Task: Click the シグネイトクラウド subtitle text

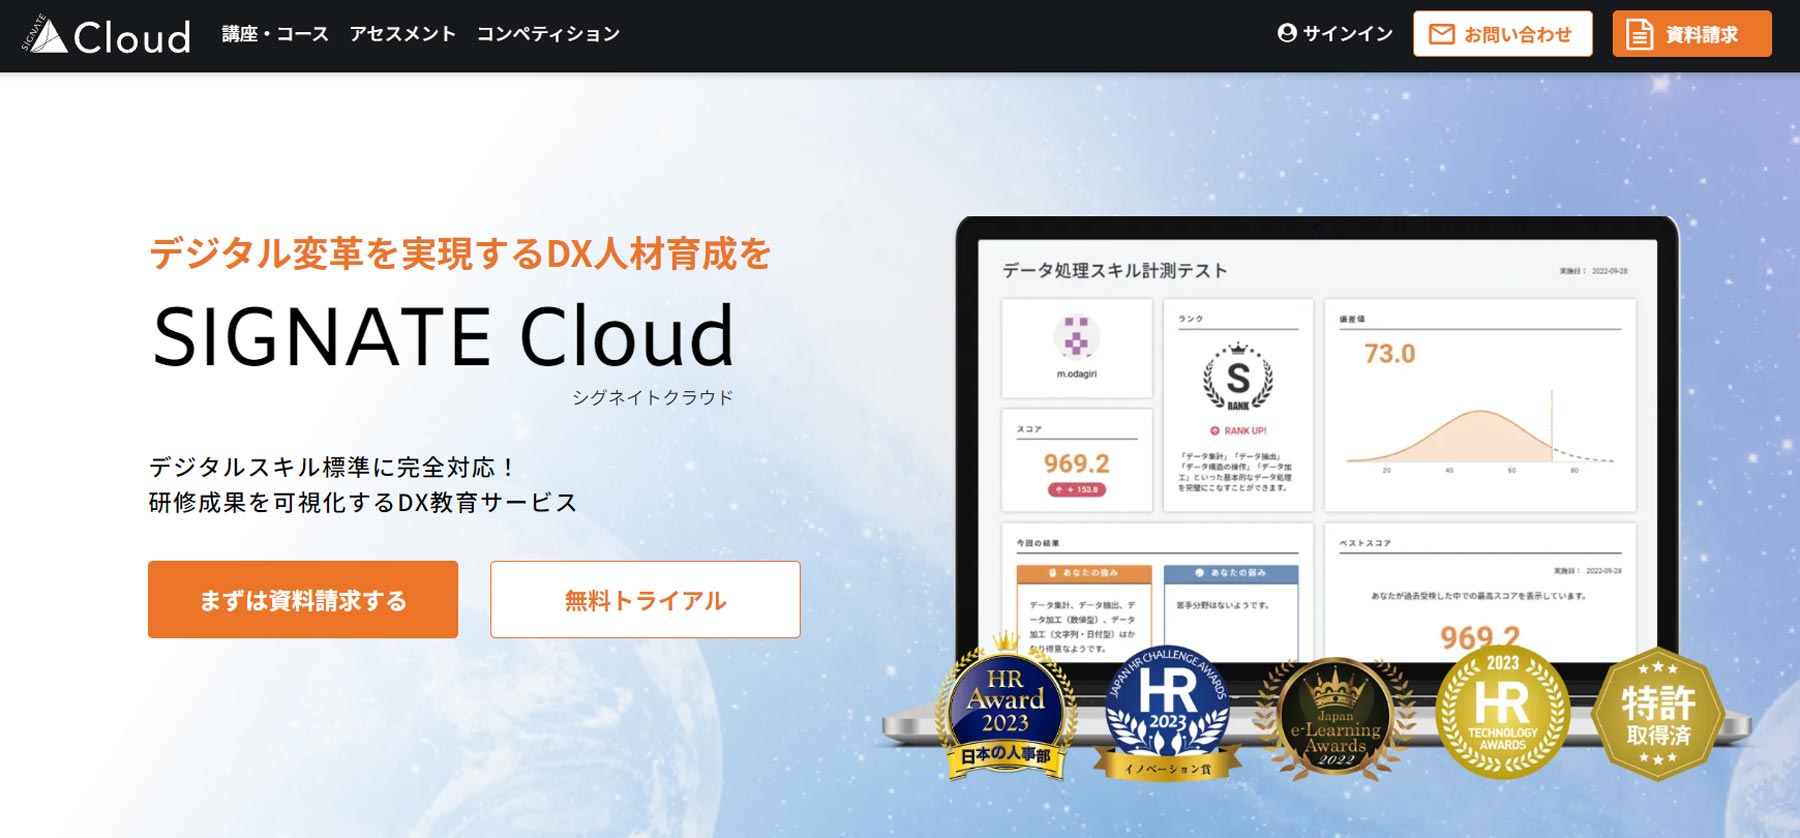Action: click(x=653, y=397)
